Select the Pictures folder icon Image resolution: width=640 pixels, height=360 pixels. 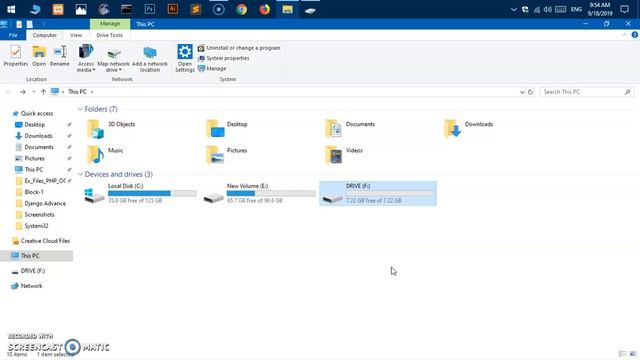click(x=215, y=155)
